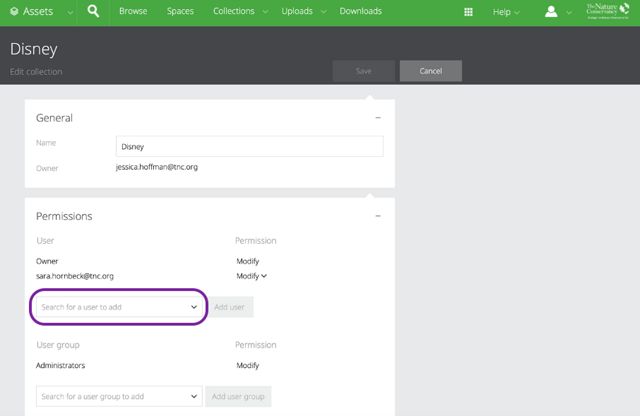640x416 pixels.
Task: Cancel editing the collection
Action: 430,71
